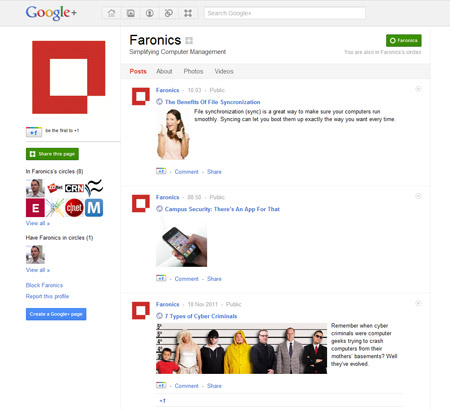Click View all under Have Faronics in circles

pyautogui.click(x=38, y=270)
